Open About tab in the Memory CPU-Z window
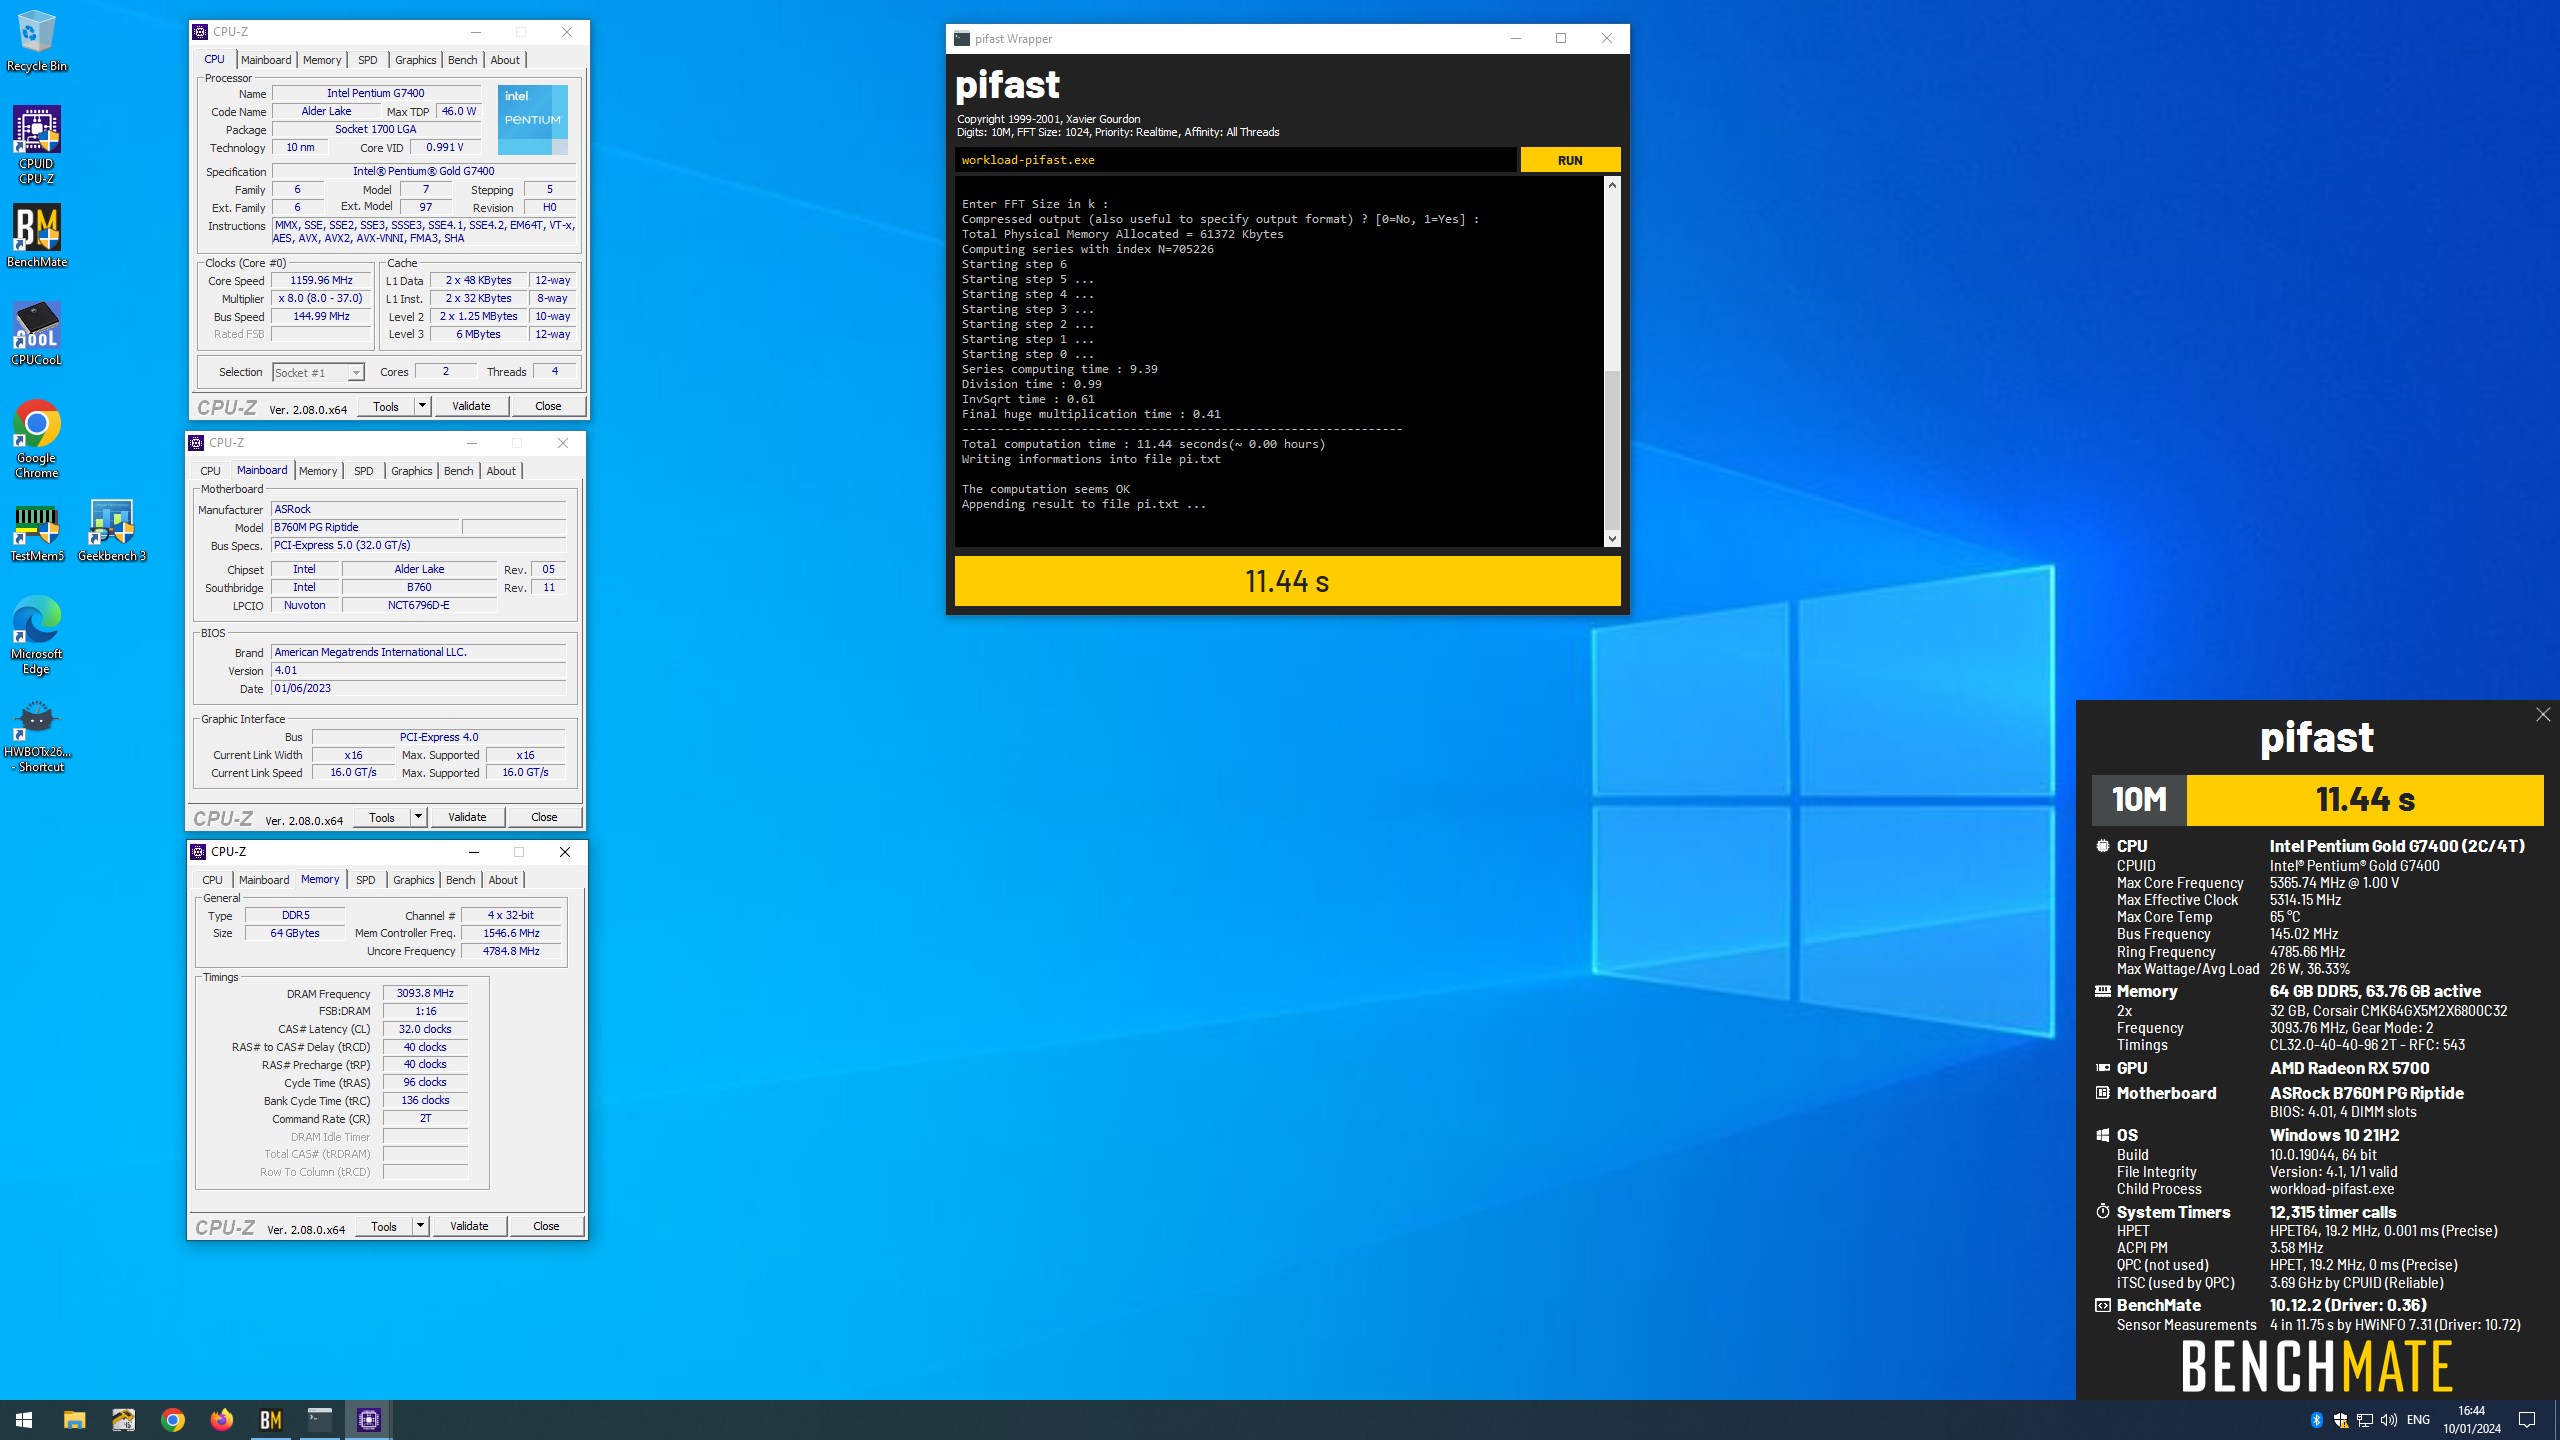 (503, 880)
